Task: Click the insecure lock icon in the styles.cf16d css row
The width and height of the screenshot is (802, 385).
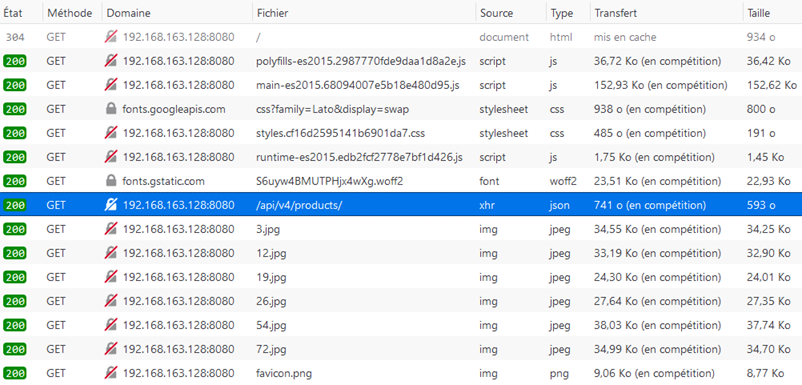Action: pos(111,133)
